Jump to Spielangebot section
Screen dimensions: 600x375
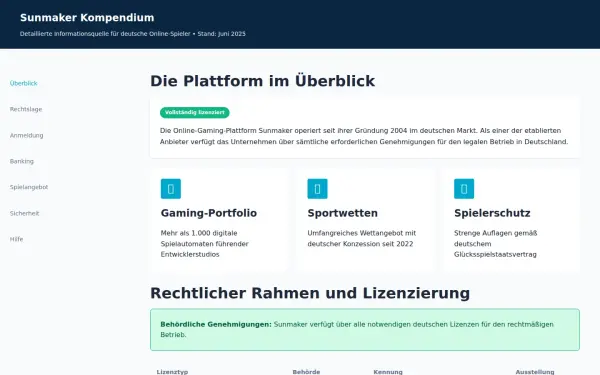coord(29,187)
